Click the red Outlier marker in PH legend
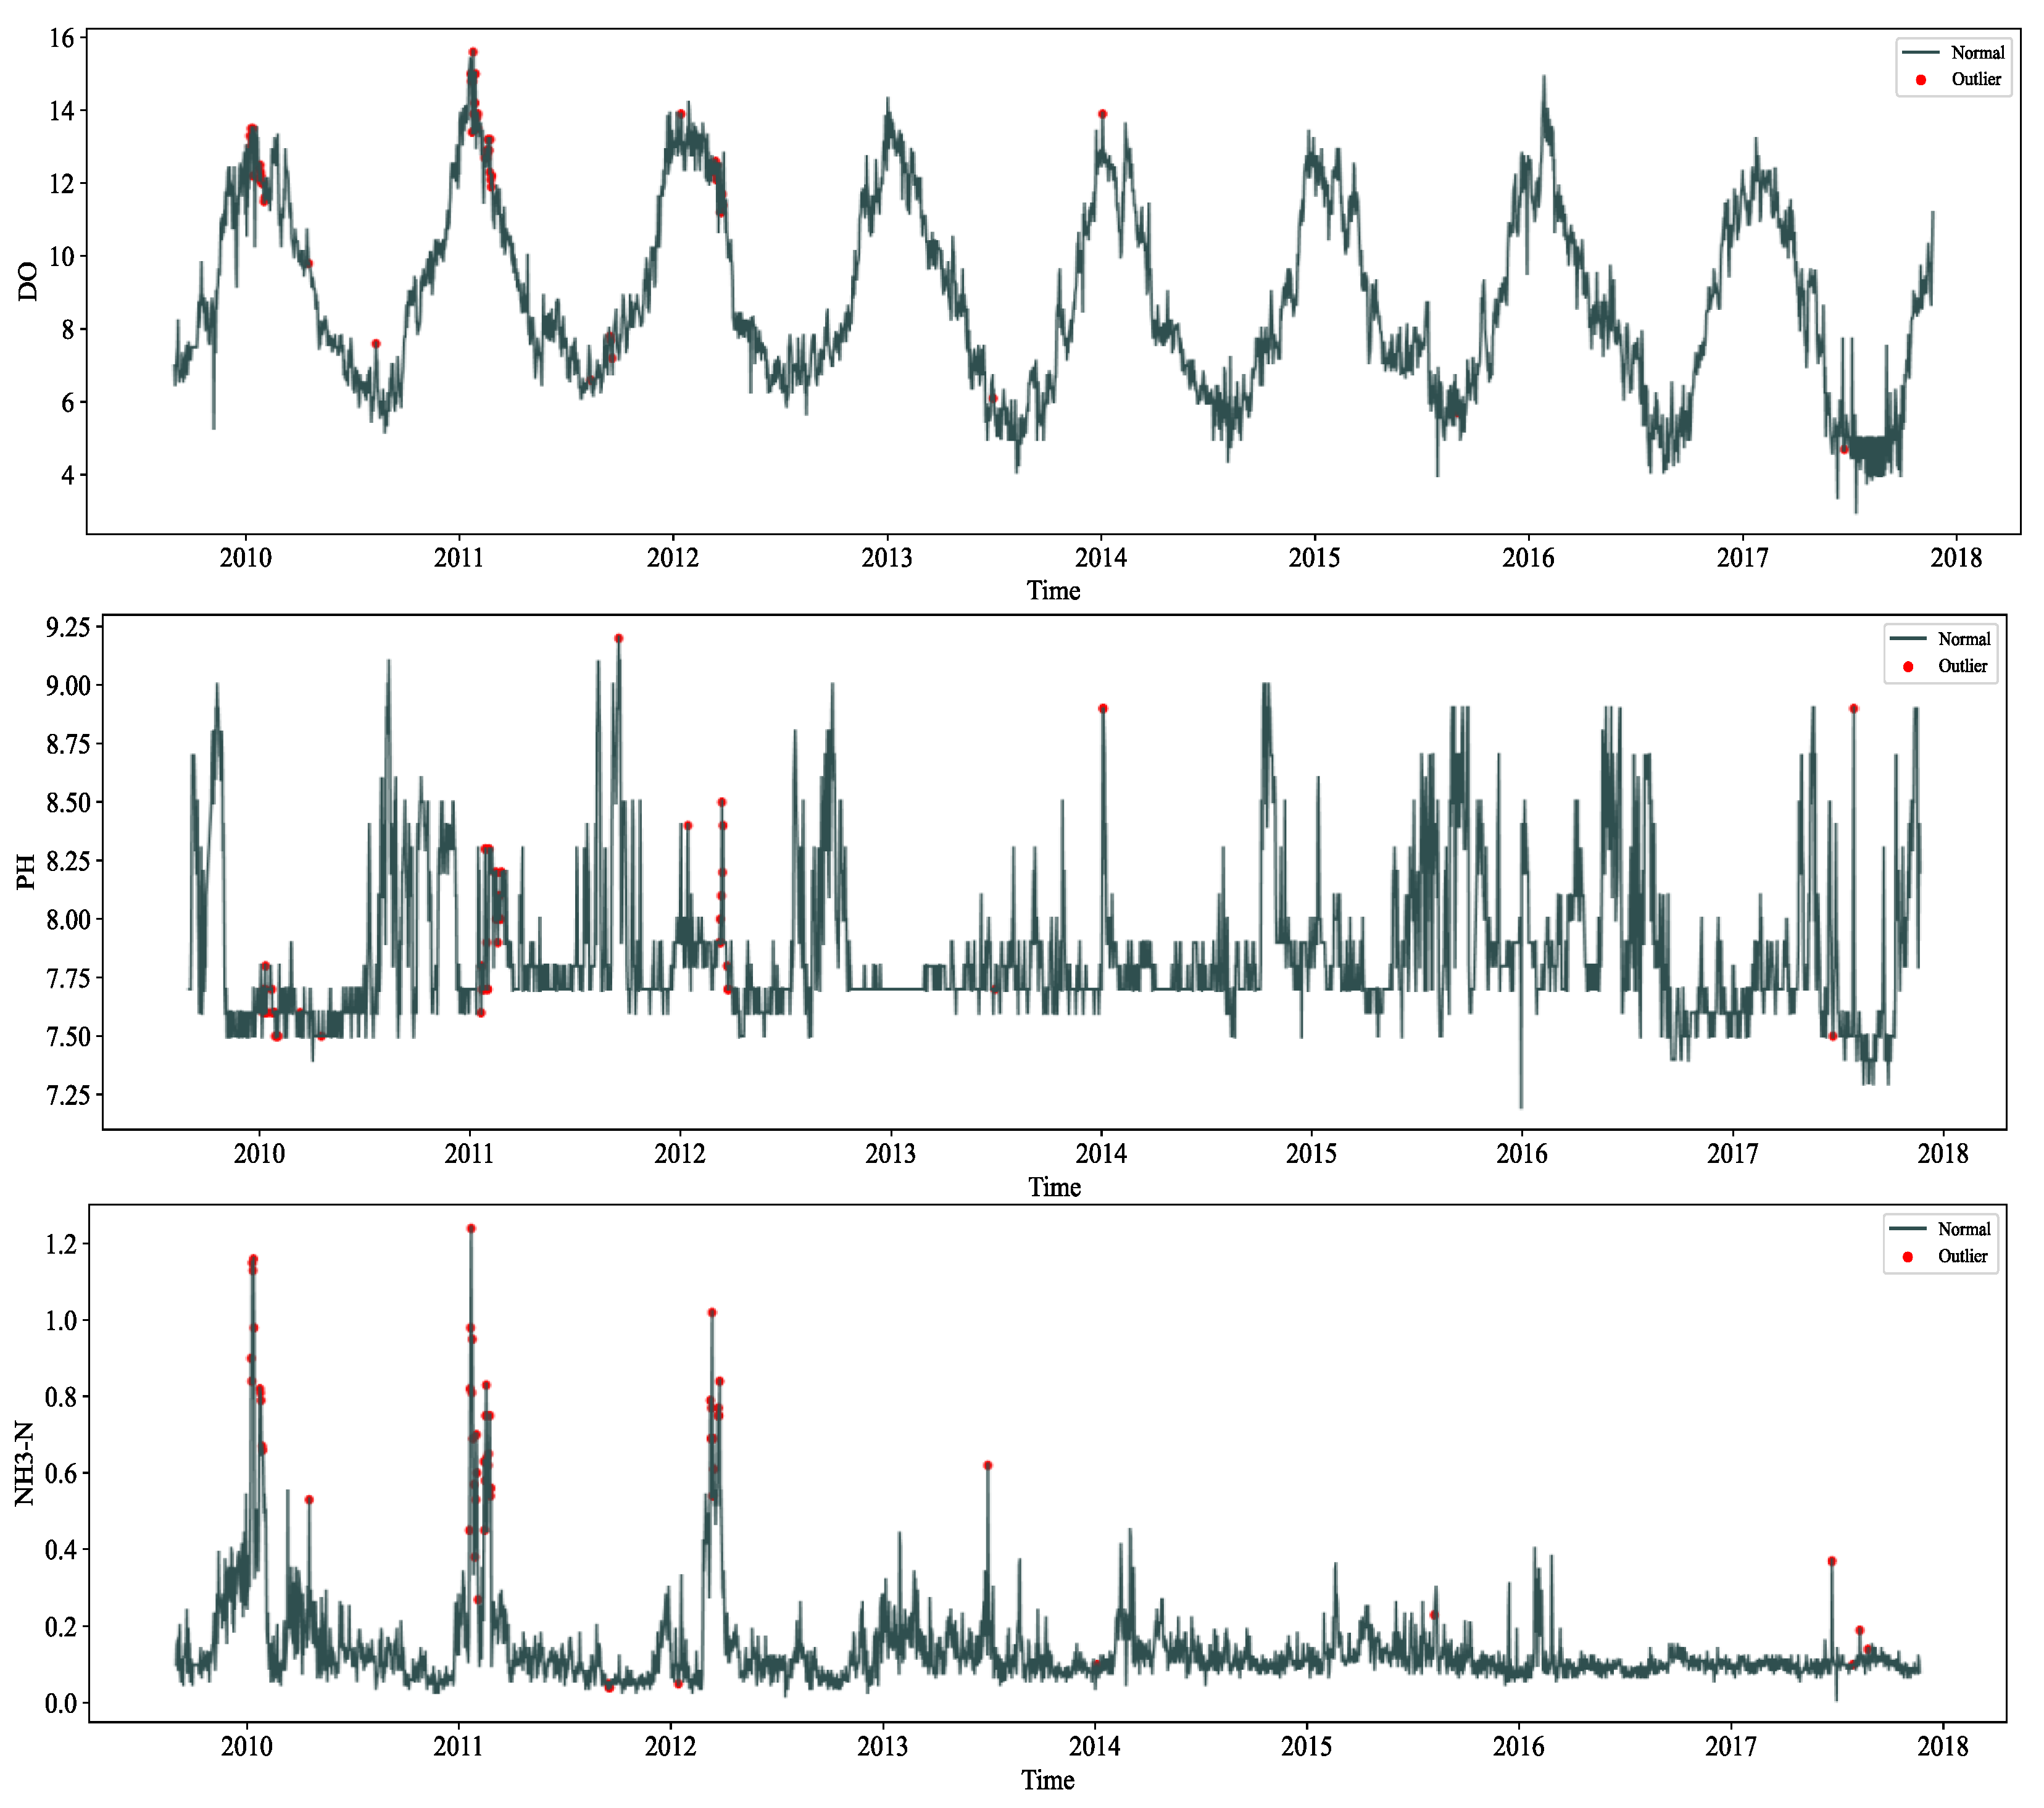The image size is (2044, 1808). click(x=1908, y=667)
